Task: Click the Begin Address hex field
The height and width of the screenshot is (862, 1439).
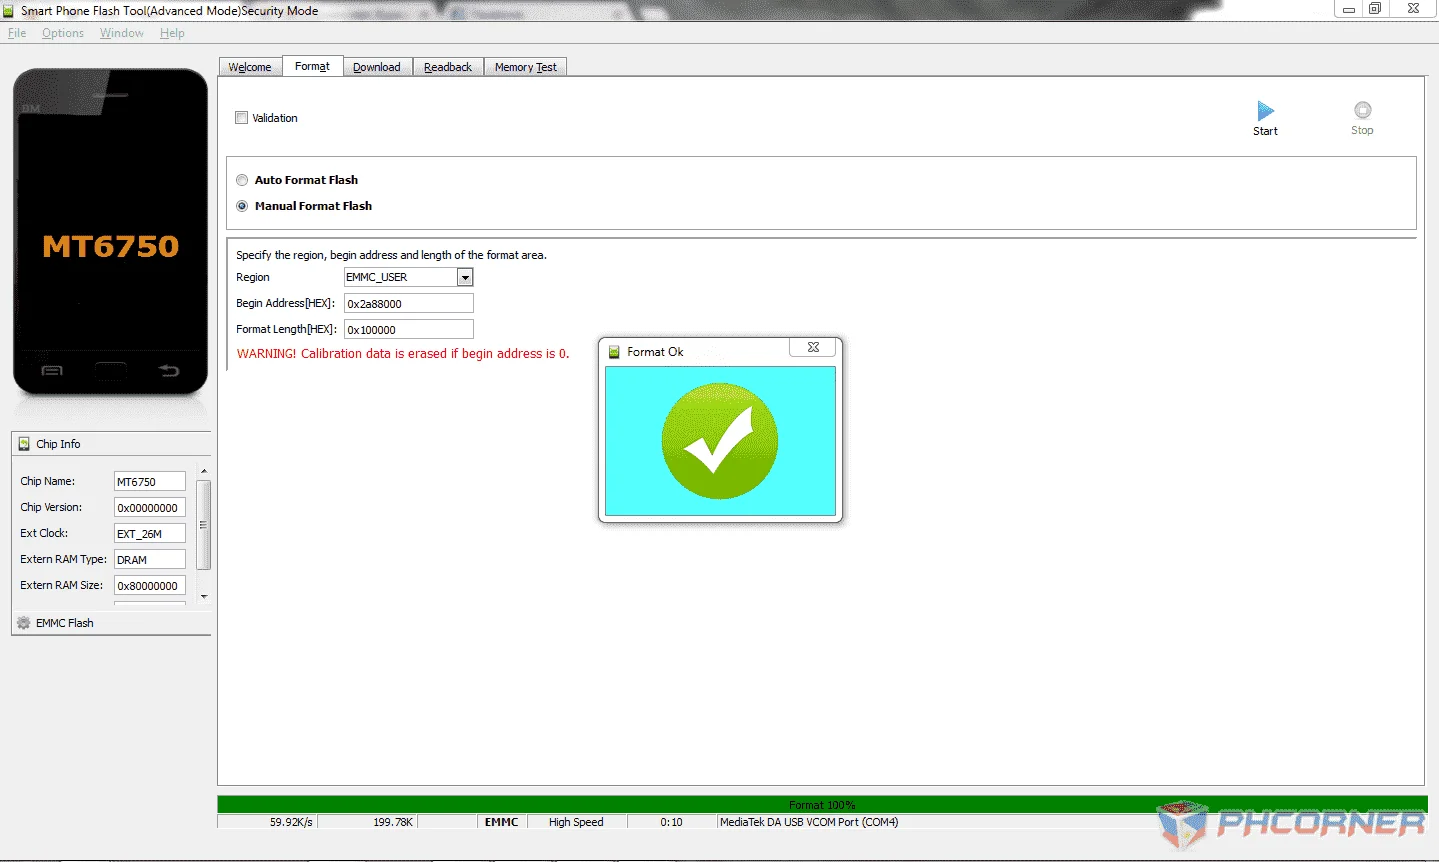Action: click(409, 303)
